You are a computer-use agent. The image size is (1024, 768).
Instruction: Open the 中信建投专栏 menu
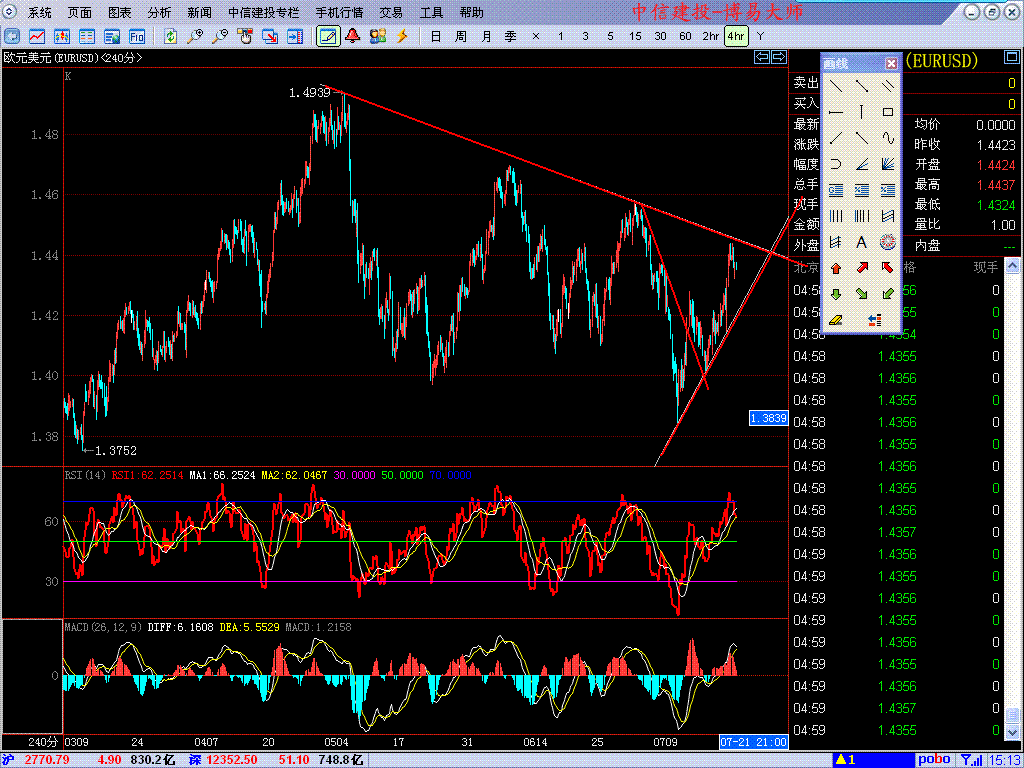264,12
